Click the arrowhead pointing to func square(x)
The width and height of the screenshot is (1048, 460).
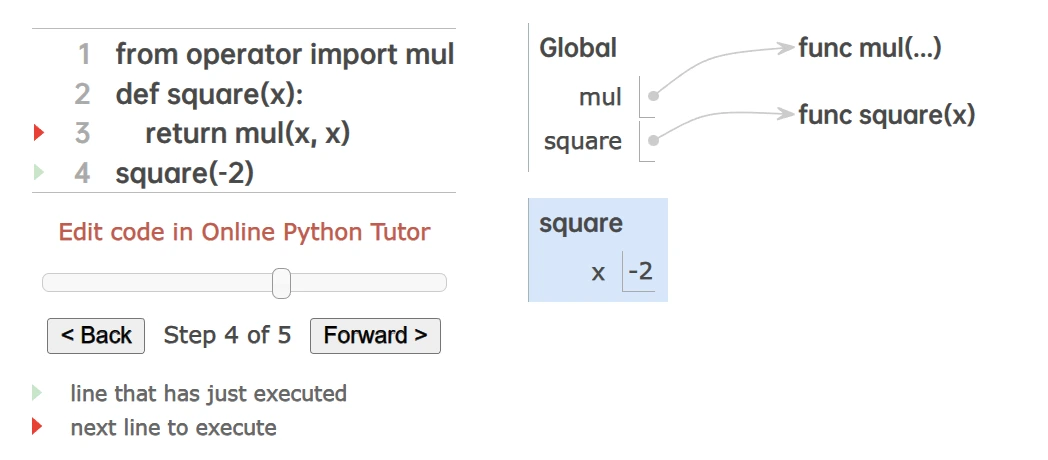(786, 113)
